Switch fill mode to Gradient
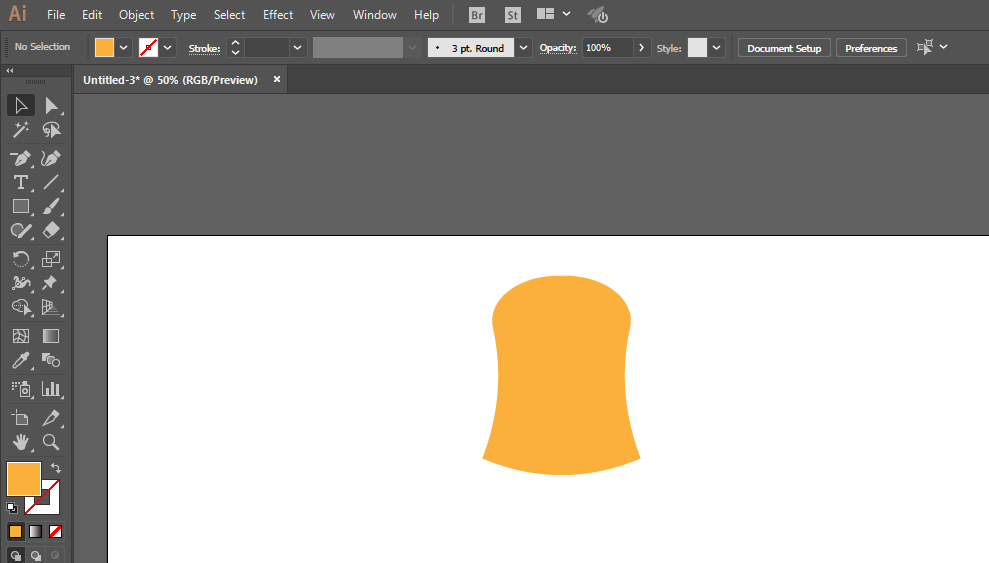The width and height of the screenshot is (989, 563). tap(35, 531)
